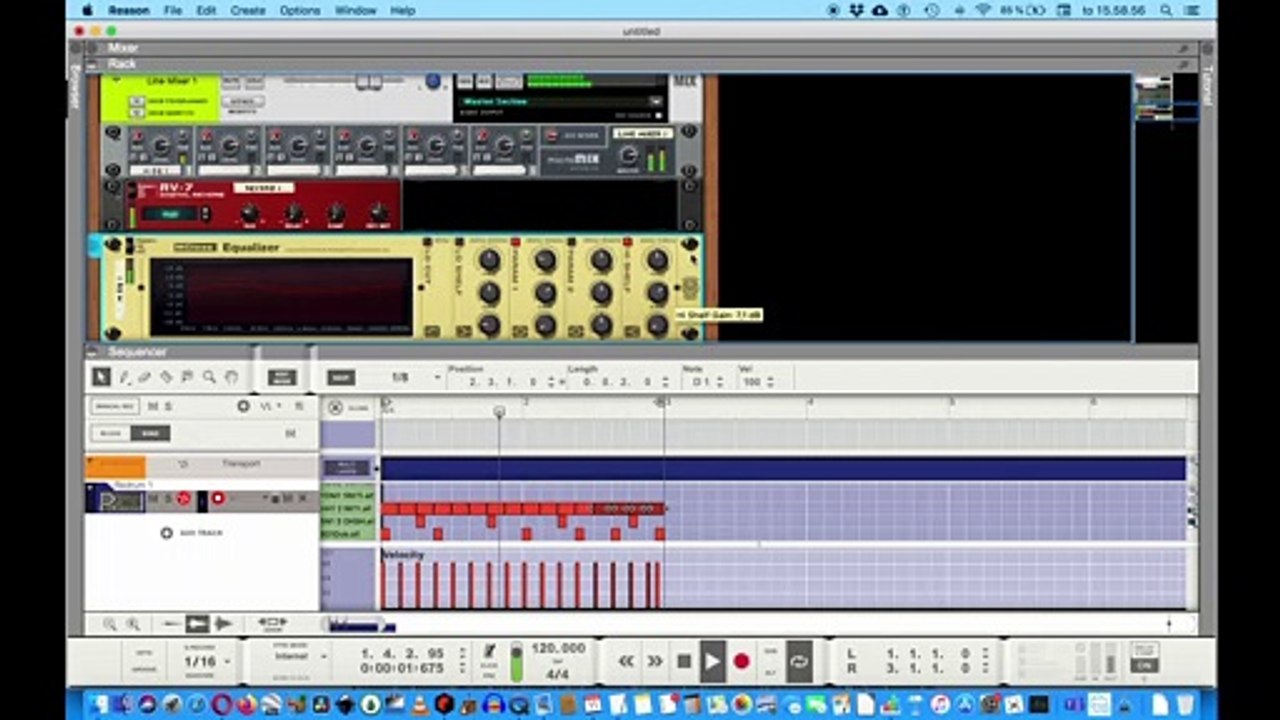Toggle the Snap button in sequencer toolbar
Screen dimensions: 1280x720
tap(341, 378)
